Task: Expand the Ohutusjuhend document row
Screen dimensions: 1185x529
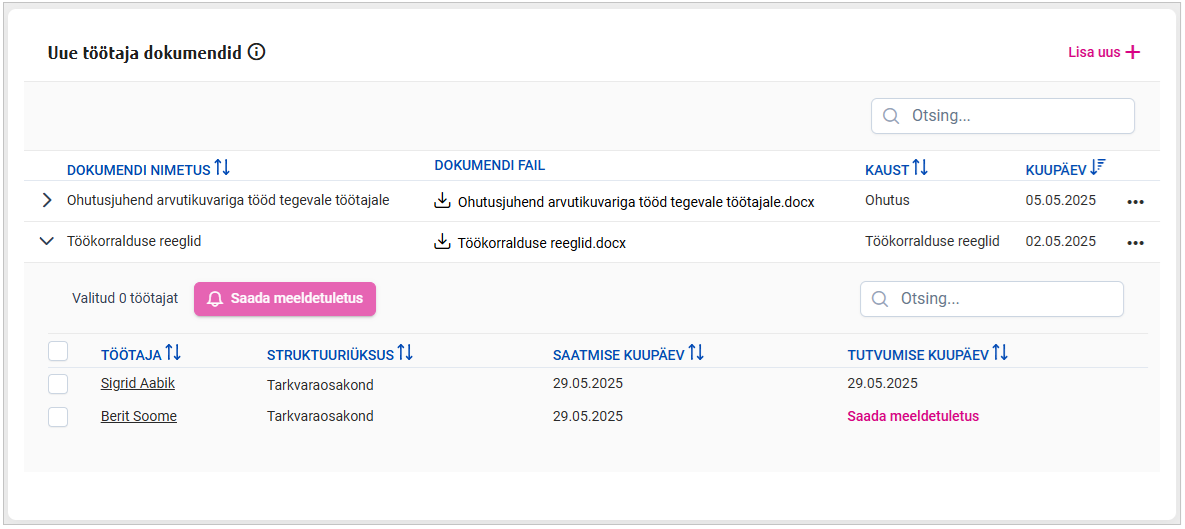Action: [x=46, y=201]
